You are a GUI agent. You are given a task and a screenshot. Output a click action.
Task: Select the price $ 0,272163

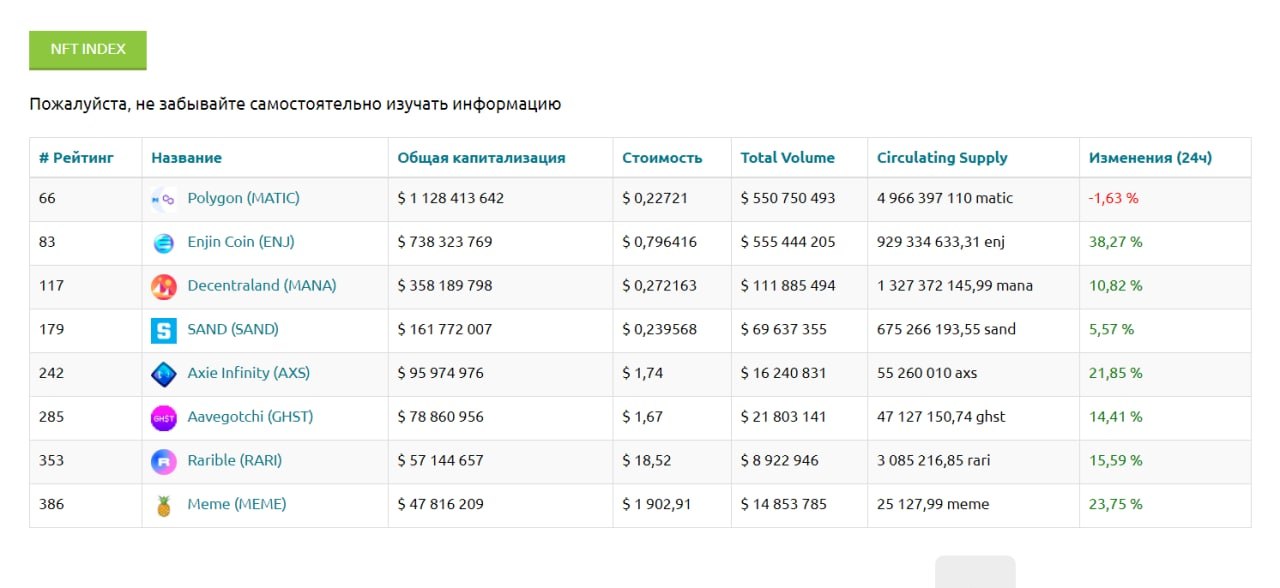660,285
